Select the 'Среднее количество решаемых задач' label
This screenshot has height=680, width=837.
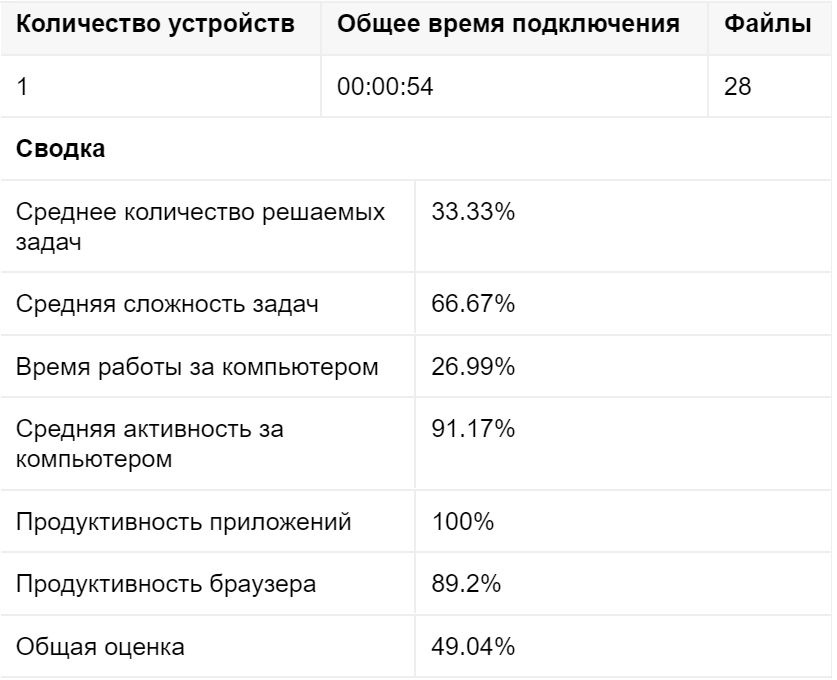coord(200,226)
